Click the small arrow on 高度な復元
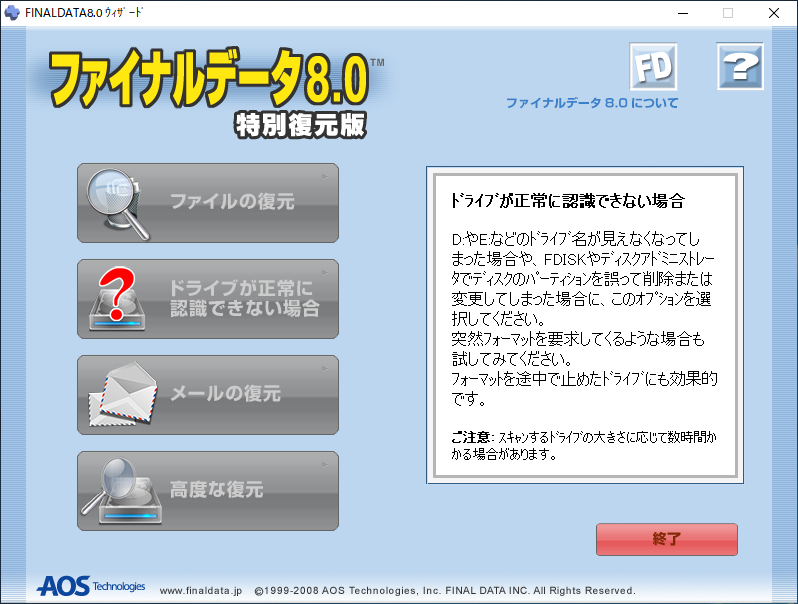The image size is (798, 604). click(325, 465)
